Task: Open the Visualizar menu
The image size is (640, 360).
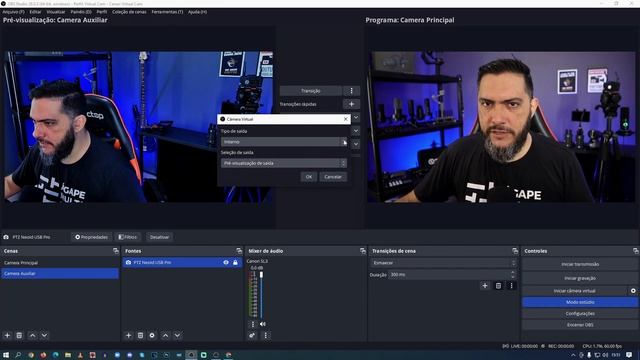Action: point(56,12)
